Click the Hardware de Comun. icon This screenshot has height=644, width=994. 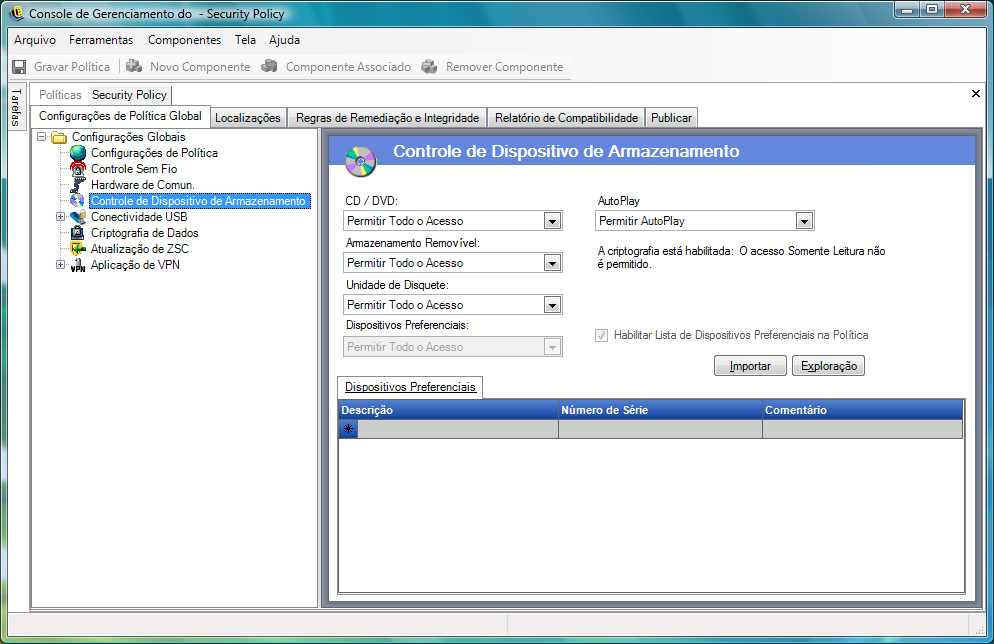click(x=78, y=185)
